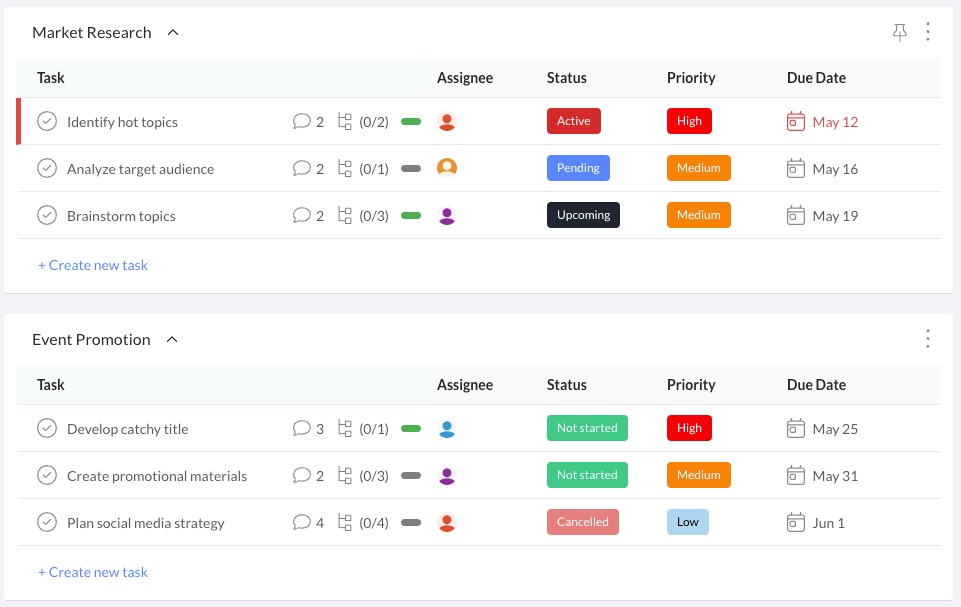Click calendar icon for May 12 due date
The height and width of the screenshot is (607, 961).
pyautogui.click(x=795, y=121)
